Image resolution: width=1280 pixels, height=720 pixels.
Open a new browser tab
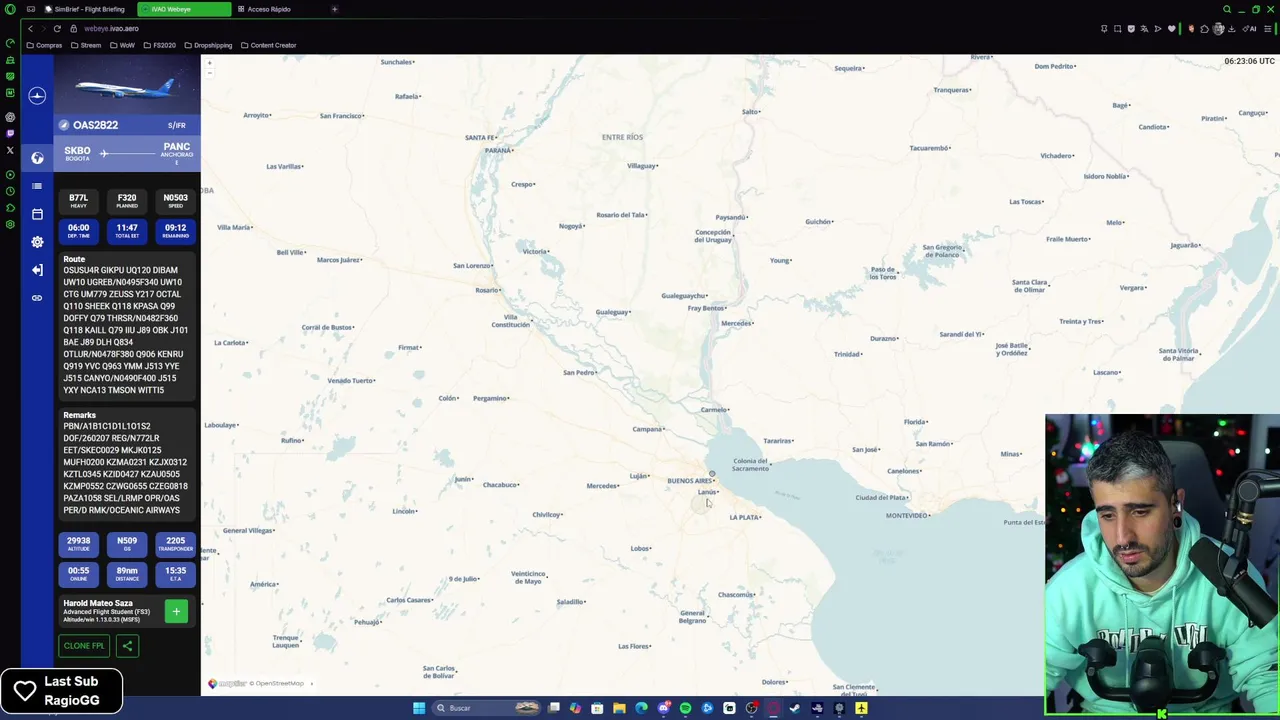(x=334, y=9)
